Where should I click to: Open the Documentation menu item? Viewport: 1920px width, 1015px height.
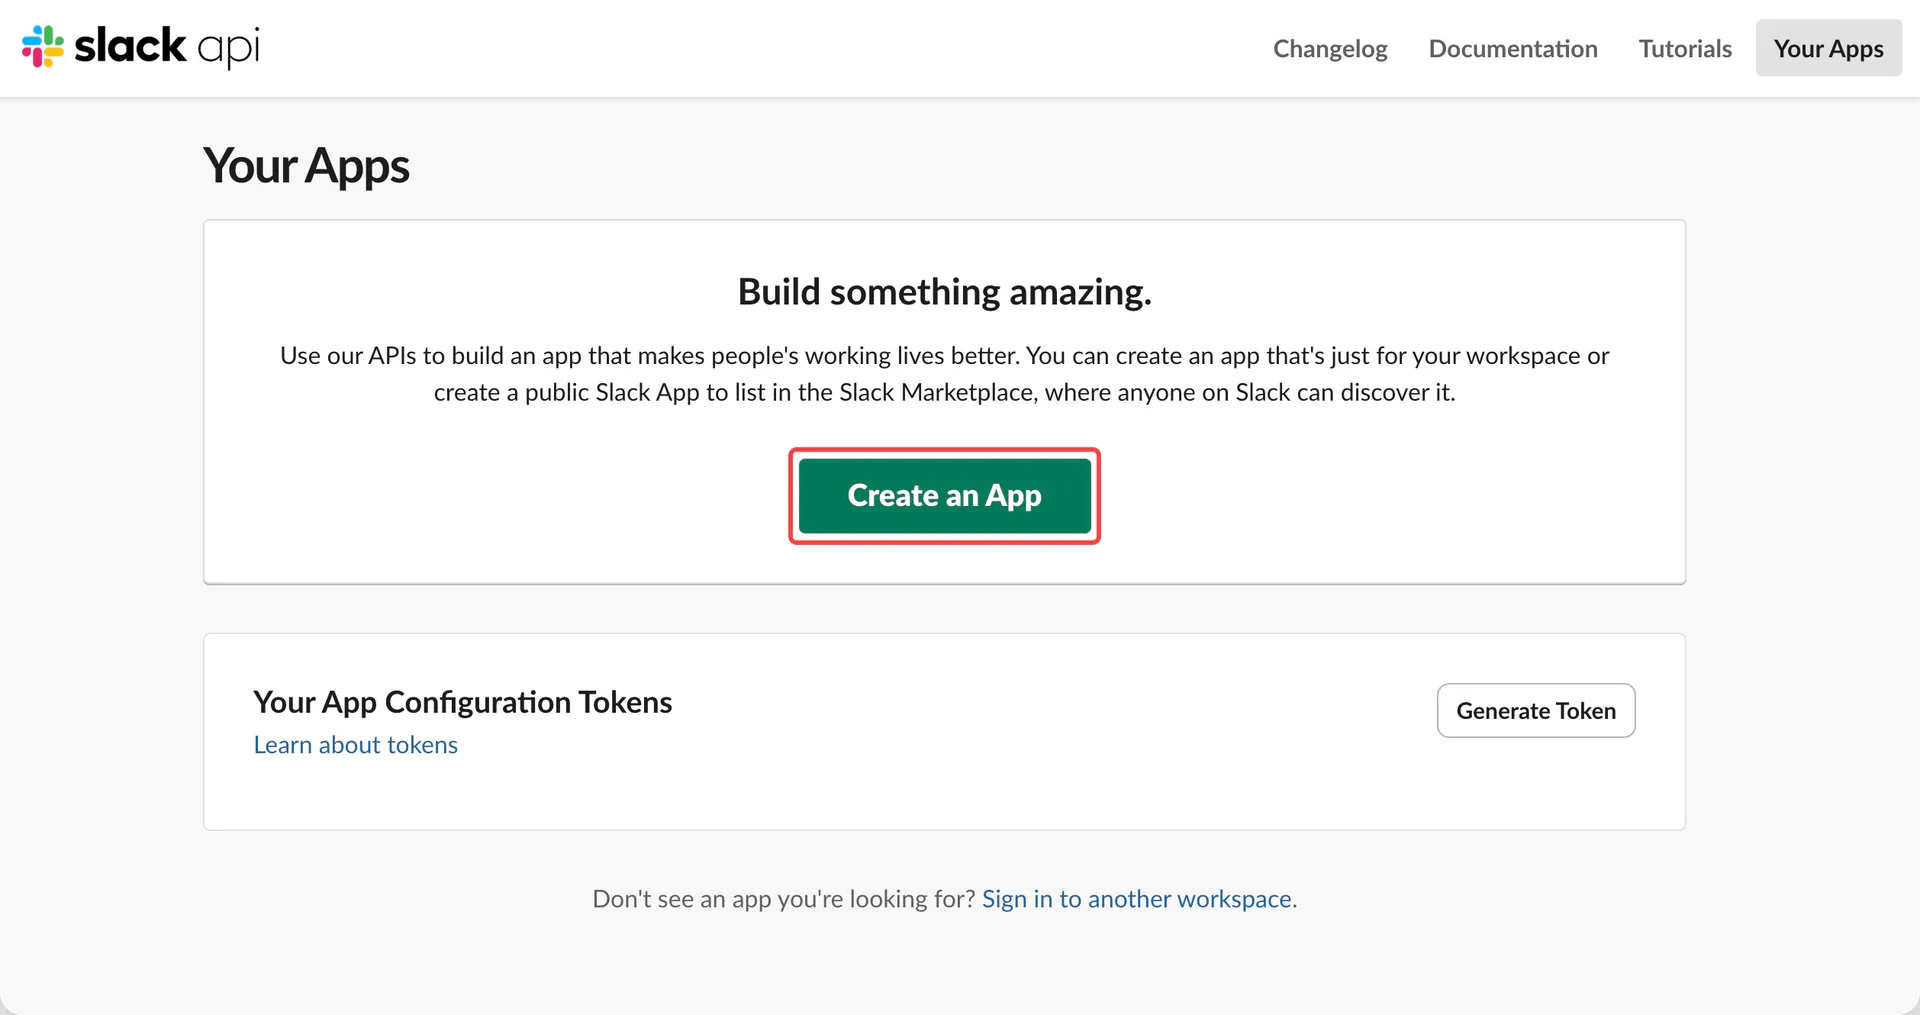tap(1513, 48)
